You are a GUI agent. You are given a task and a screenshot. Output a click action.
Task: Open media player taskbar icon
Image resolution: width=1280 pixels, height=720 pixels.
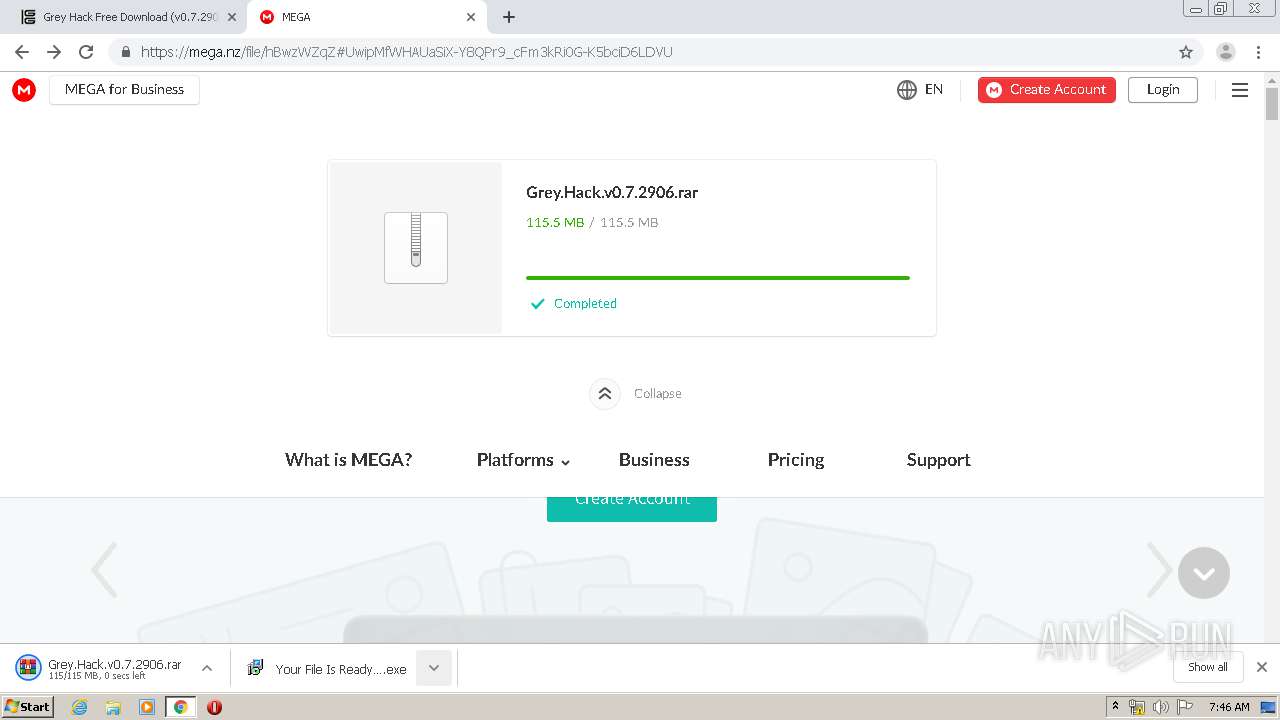[147, 707]
